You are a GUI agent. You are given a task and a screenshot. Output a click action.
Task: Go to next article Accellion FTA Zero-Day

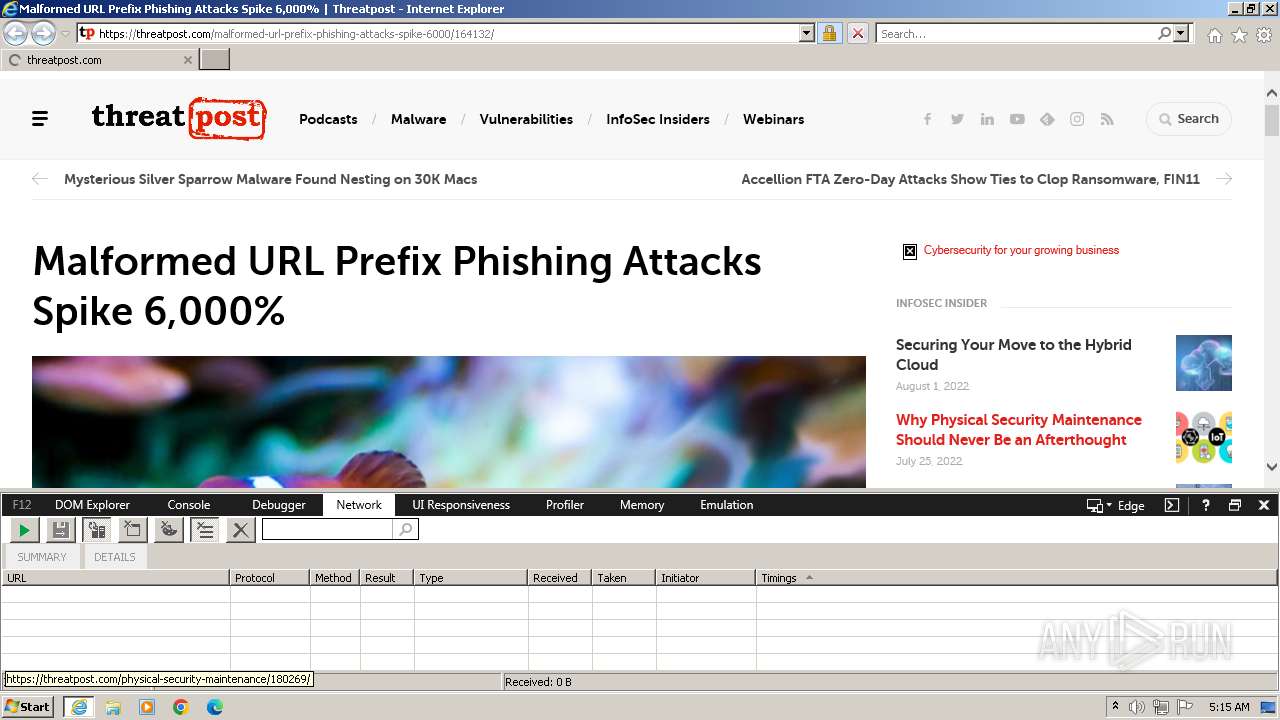pos(970,179)
